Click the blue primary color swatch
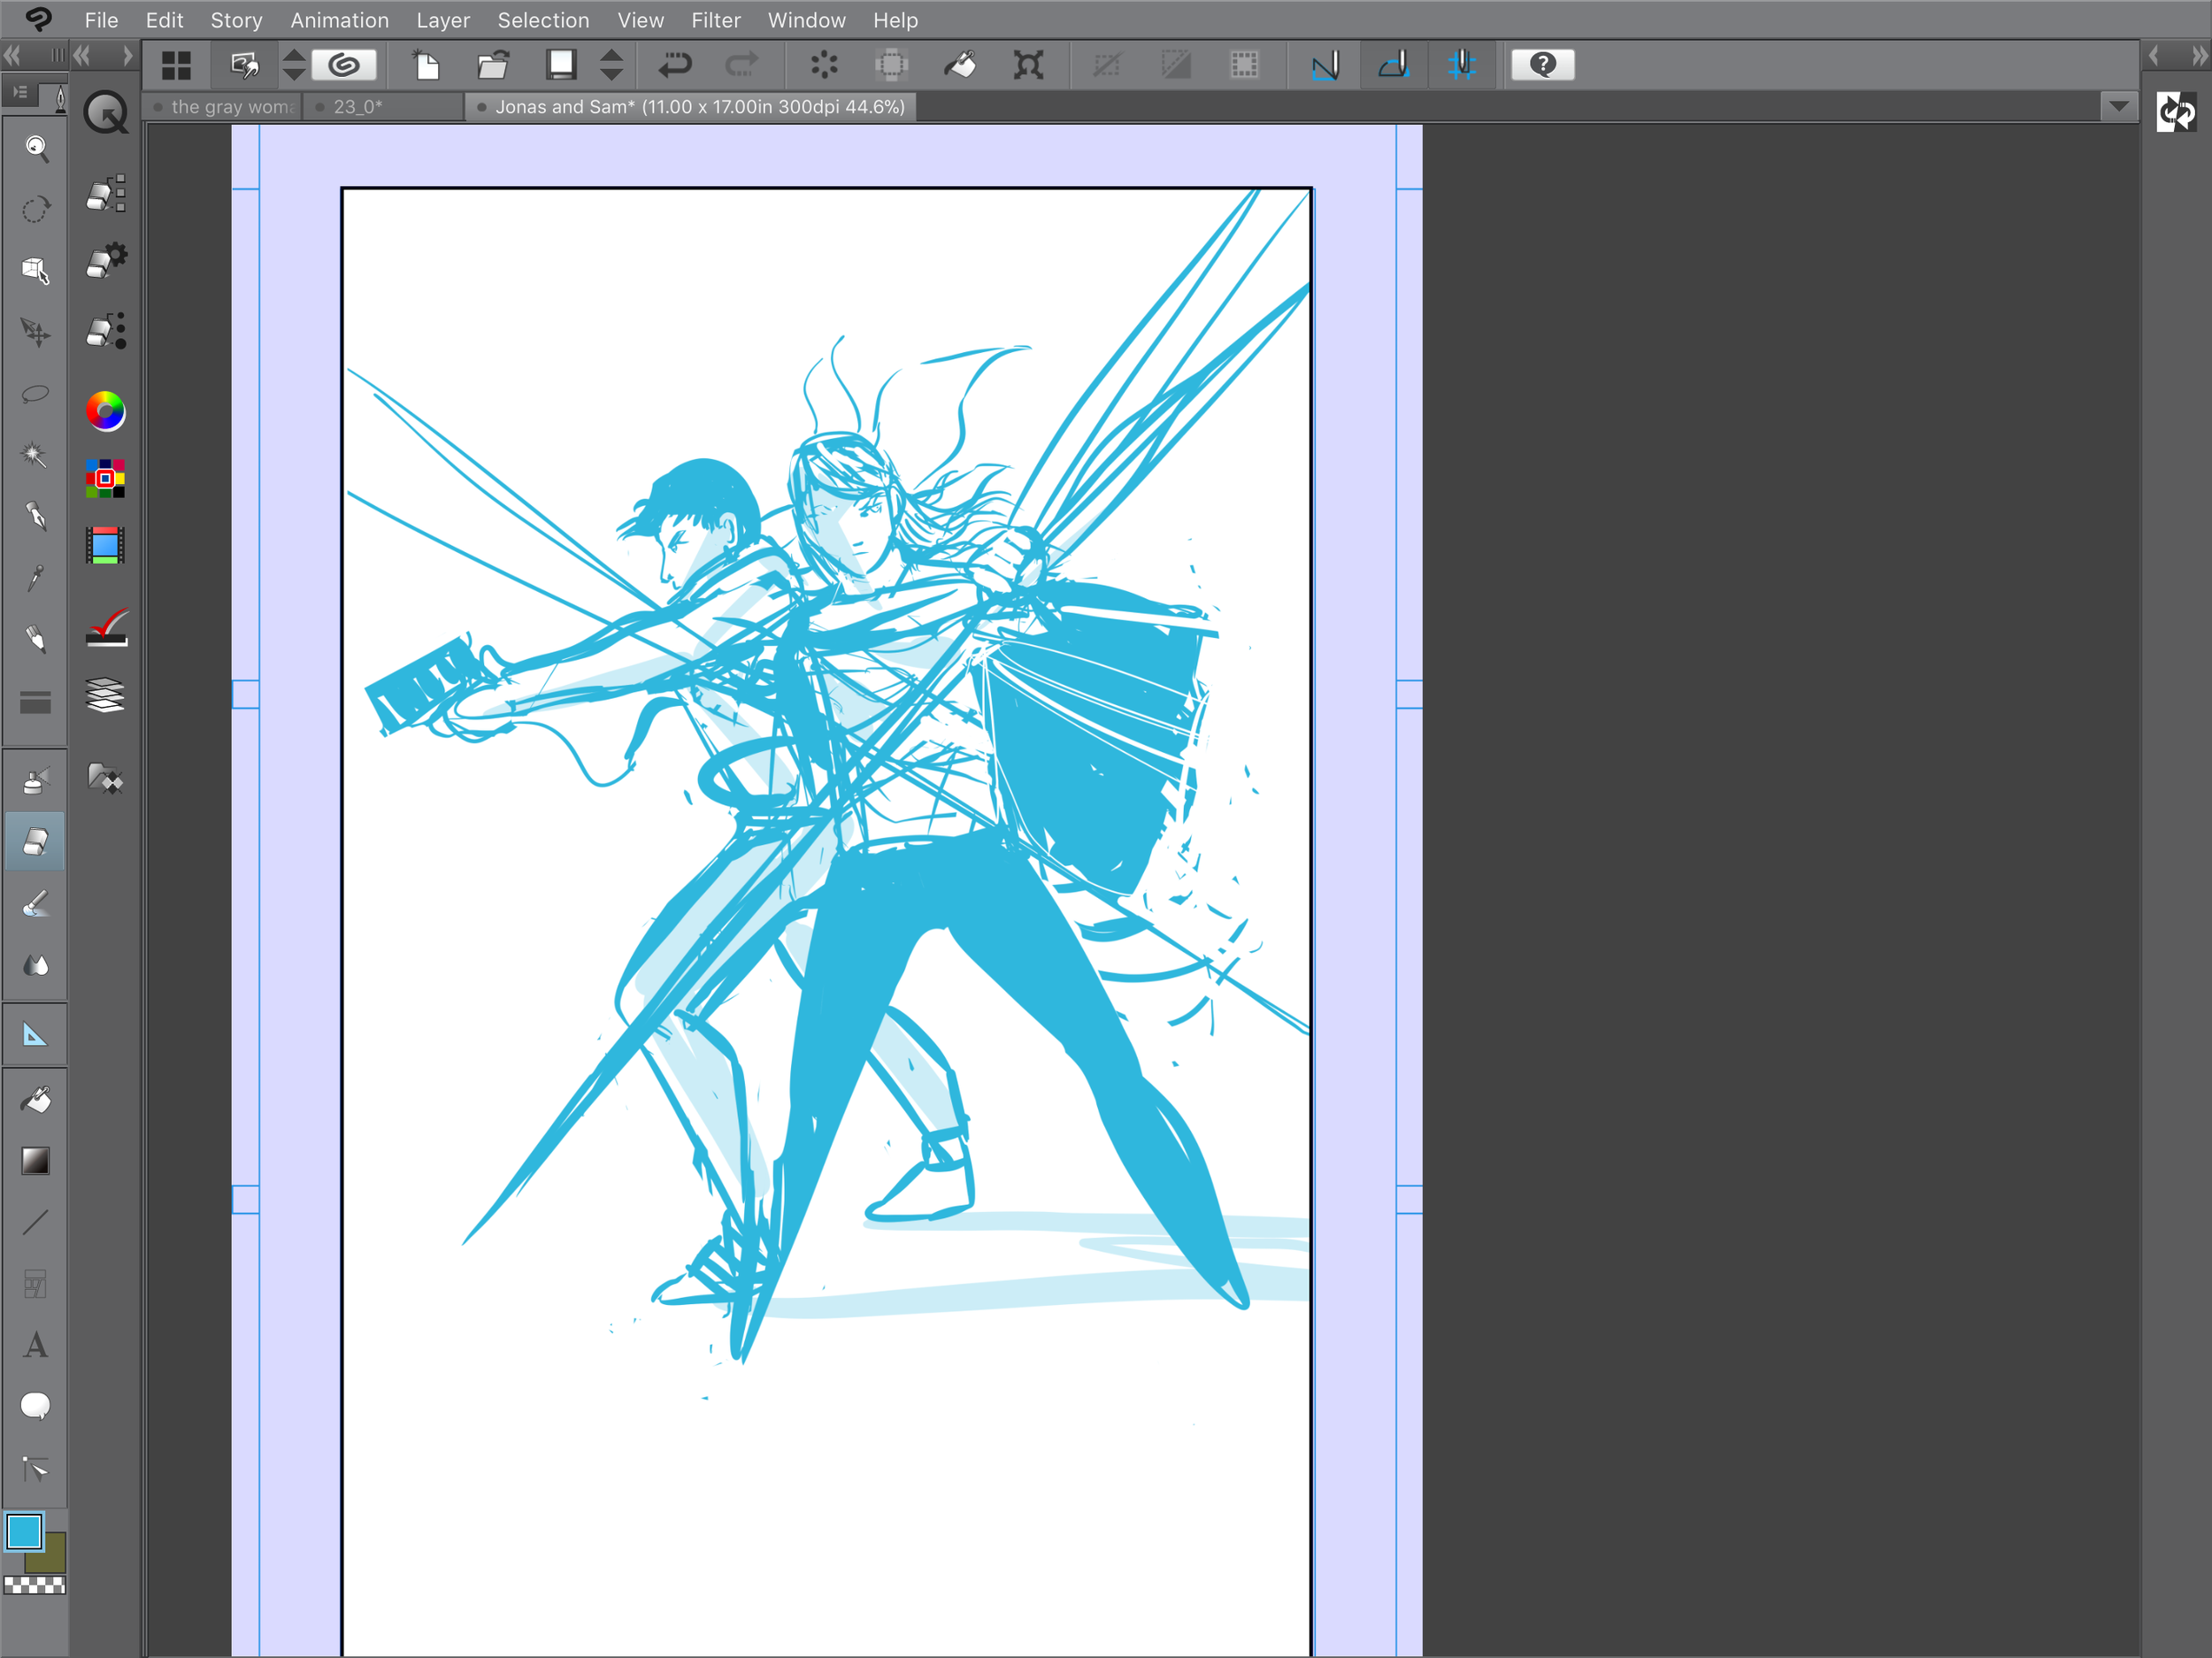2212x1658 pixels. pos(23,1532)
